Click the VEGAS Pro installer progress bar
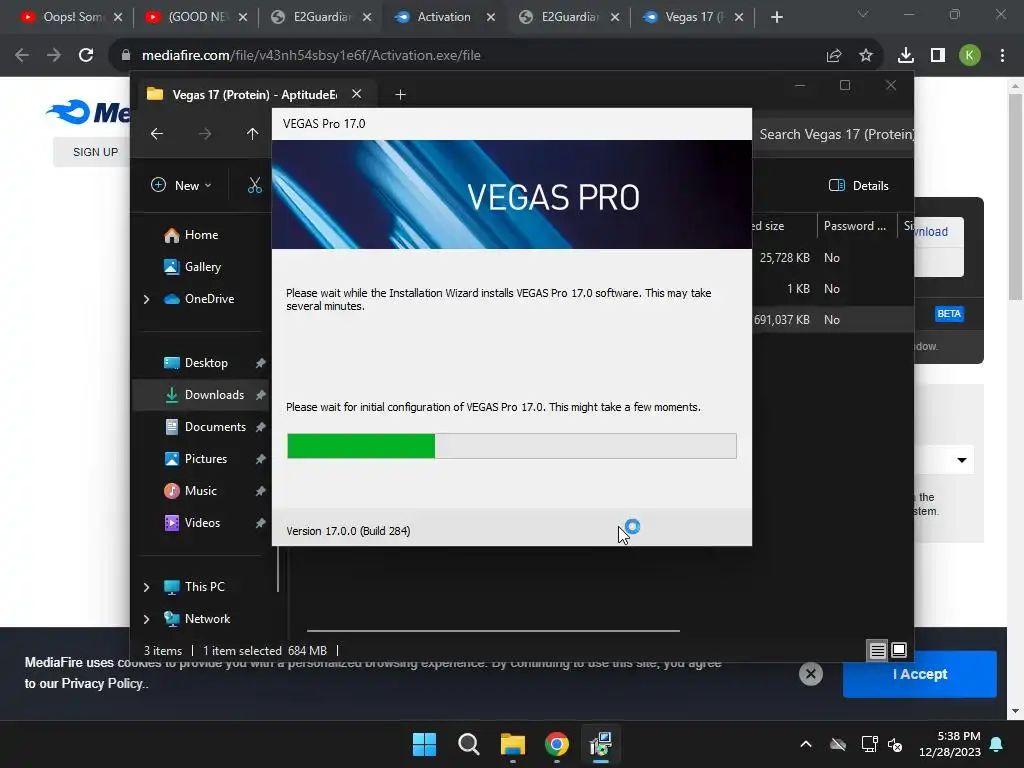 (511, 446)
